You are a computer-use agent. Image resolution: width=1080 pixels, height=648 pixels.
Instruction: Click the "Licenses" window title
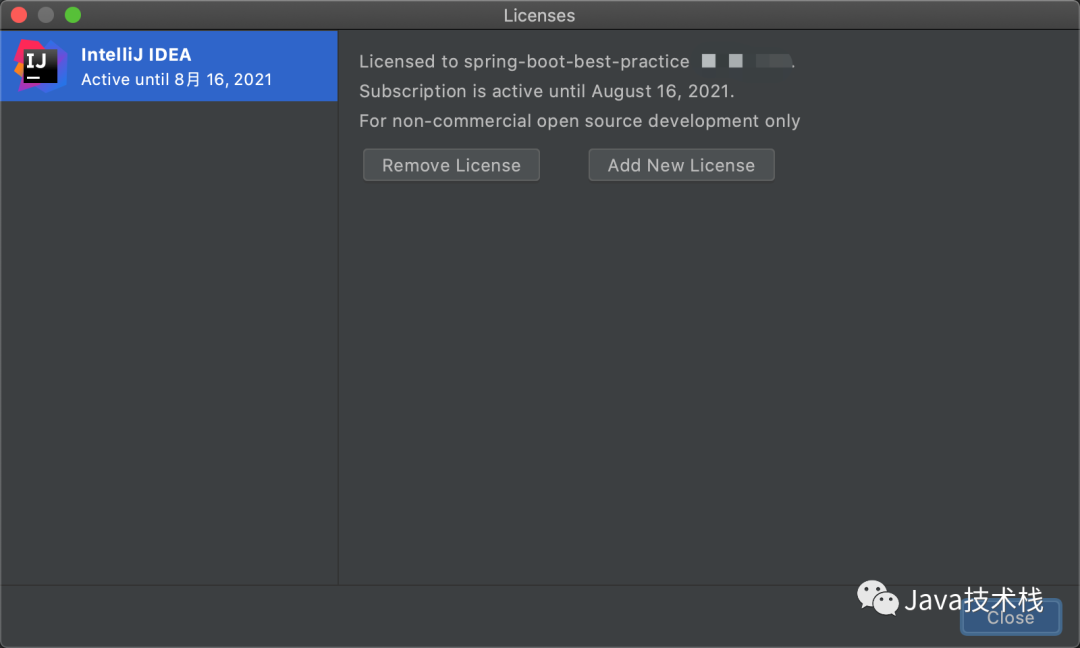coord(539,15)
